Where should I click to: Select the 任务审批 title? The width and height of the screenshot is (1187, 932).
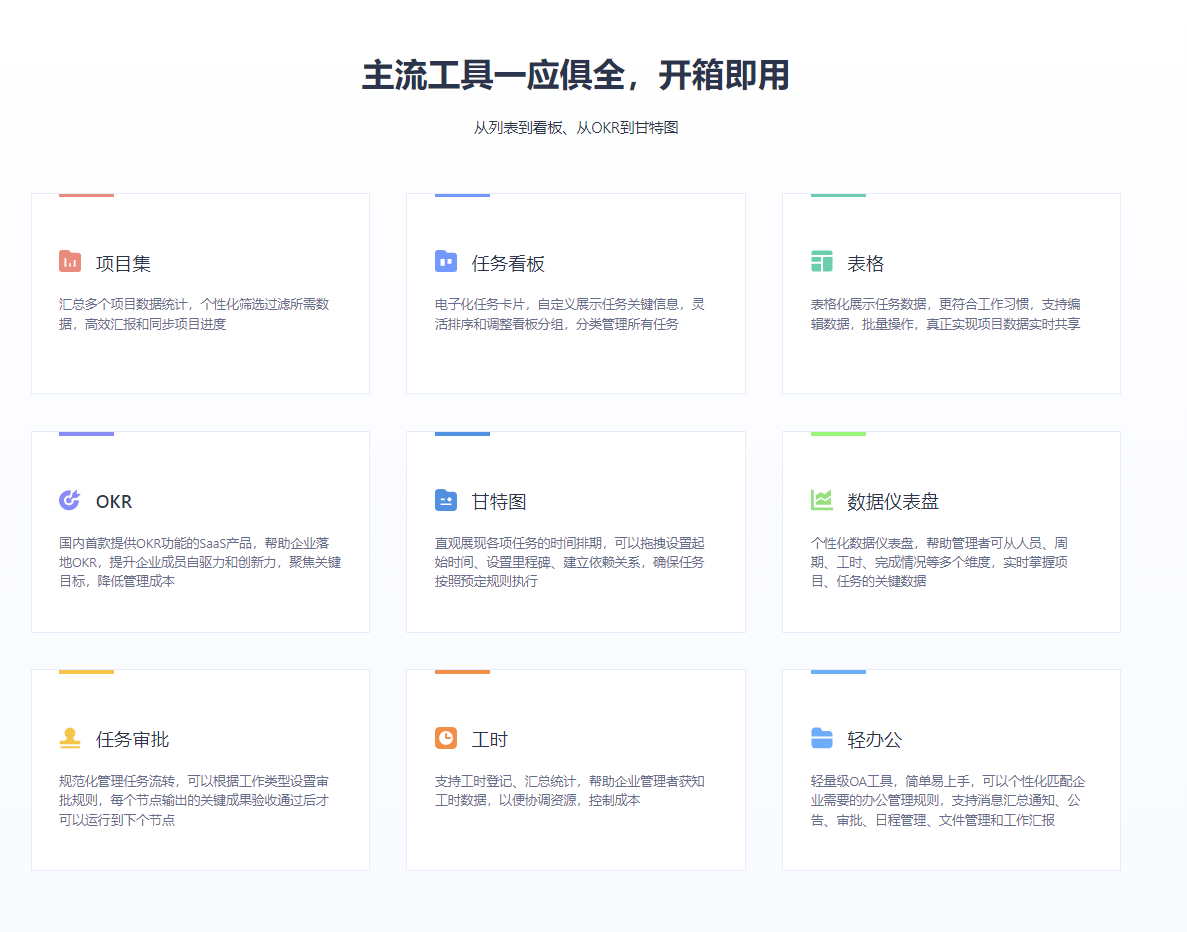coord(132,740)
